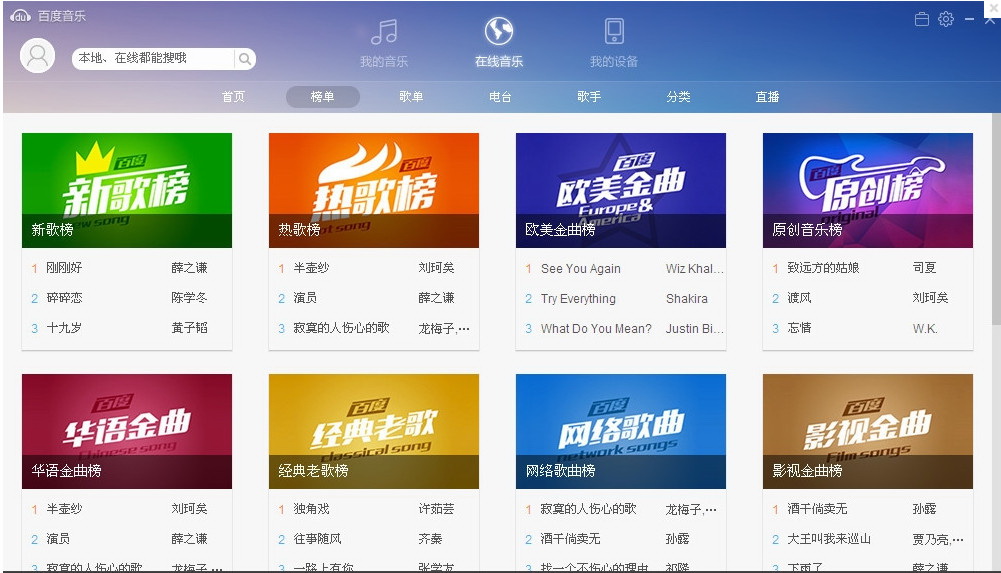The width and height of the screenshot is (1001, 573).
Task: Play 致远方的姑娘
Action: coord(823,268)
